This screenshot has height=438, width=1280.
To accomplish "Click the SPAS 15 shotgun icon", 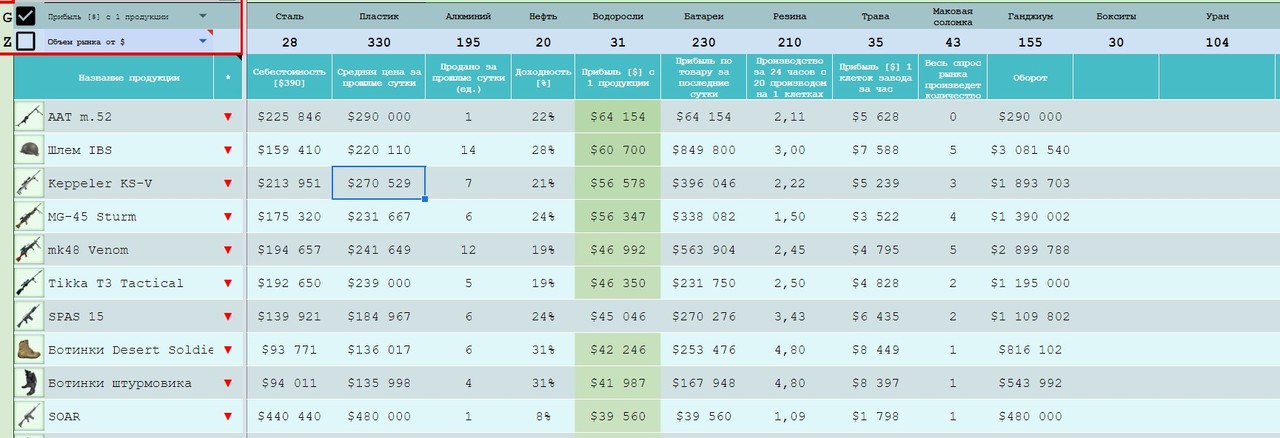I will pyautogui.click(x=29, y=316).
